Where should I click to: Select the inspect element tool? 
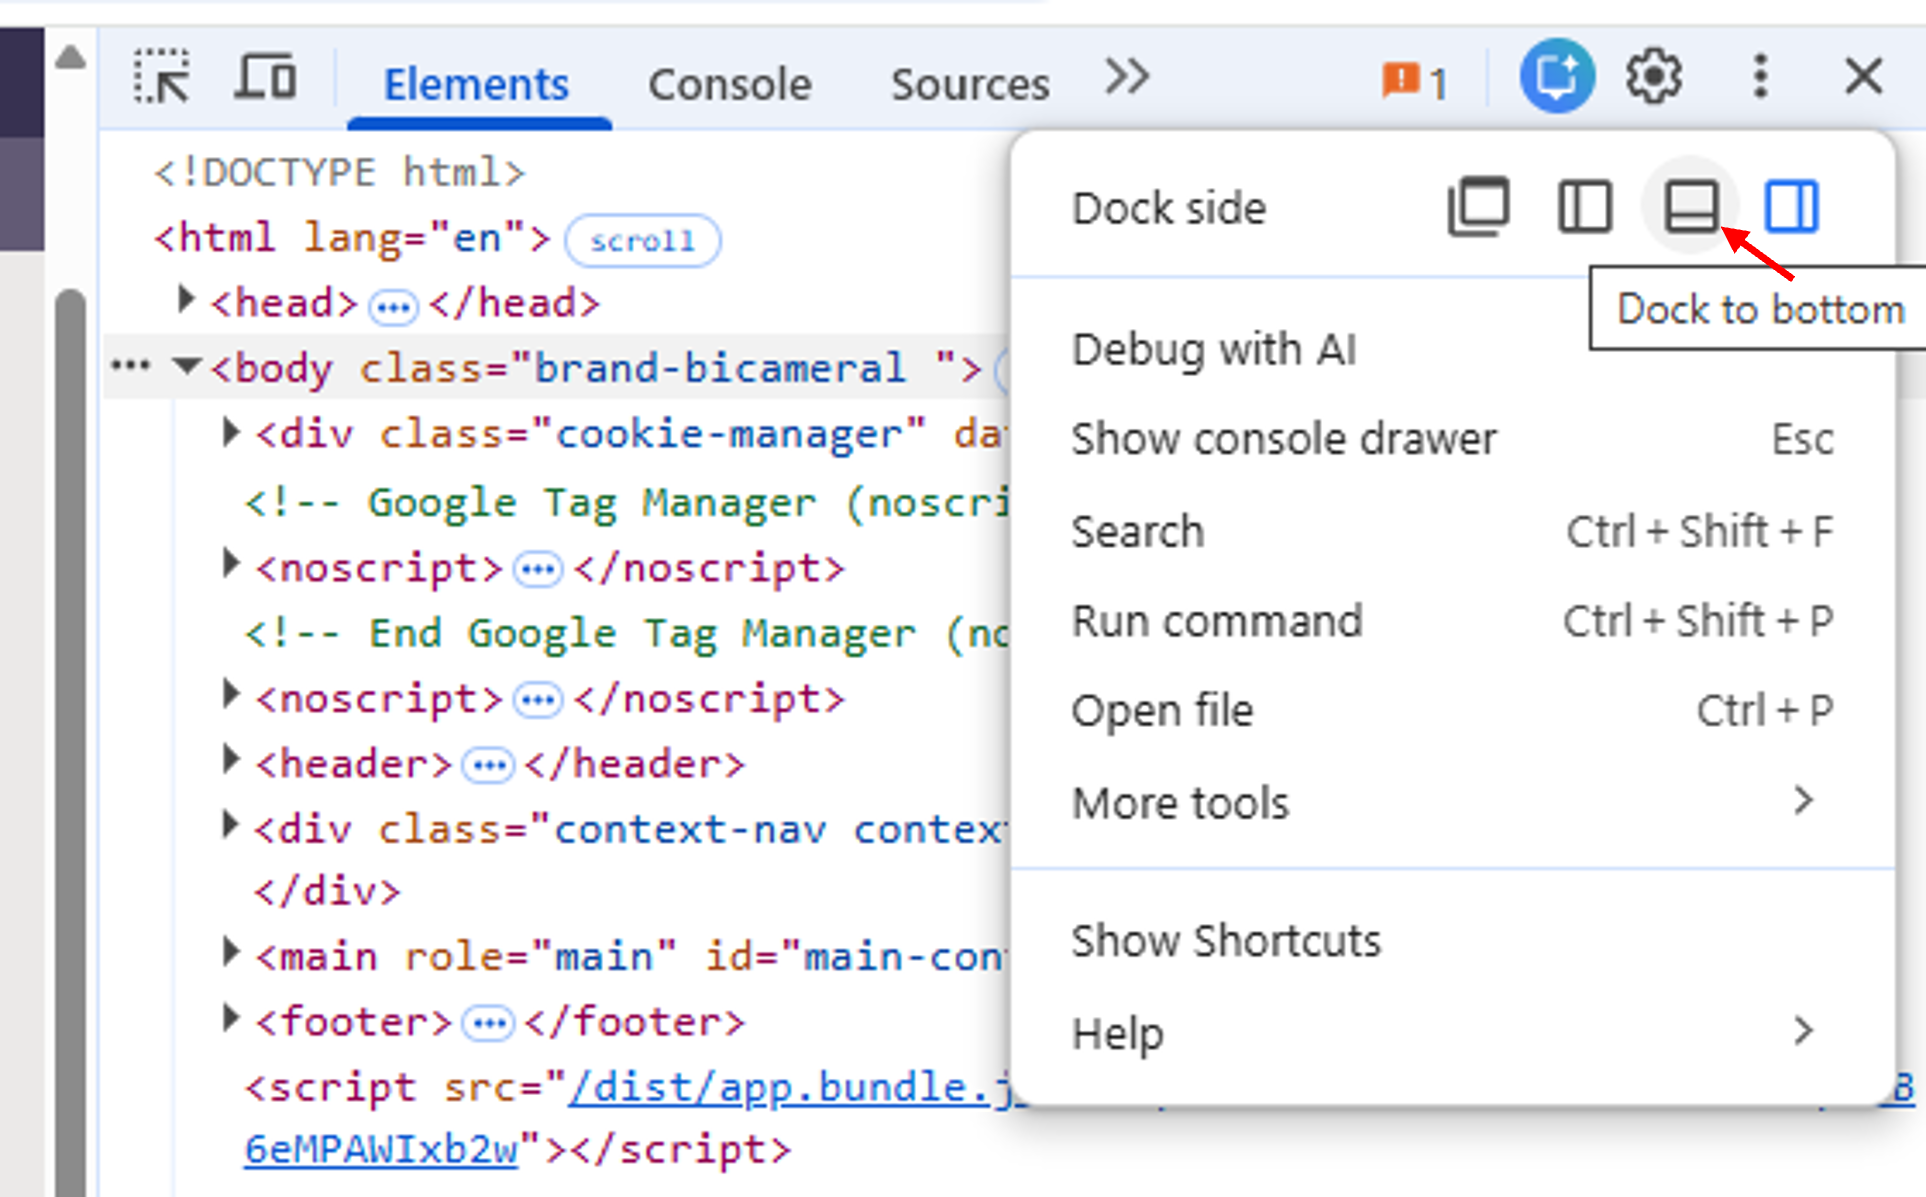point(160,78)
